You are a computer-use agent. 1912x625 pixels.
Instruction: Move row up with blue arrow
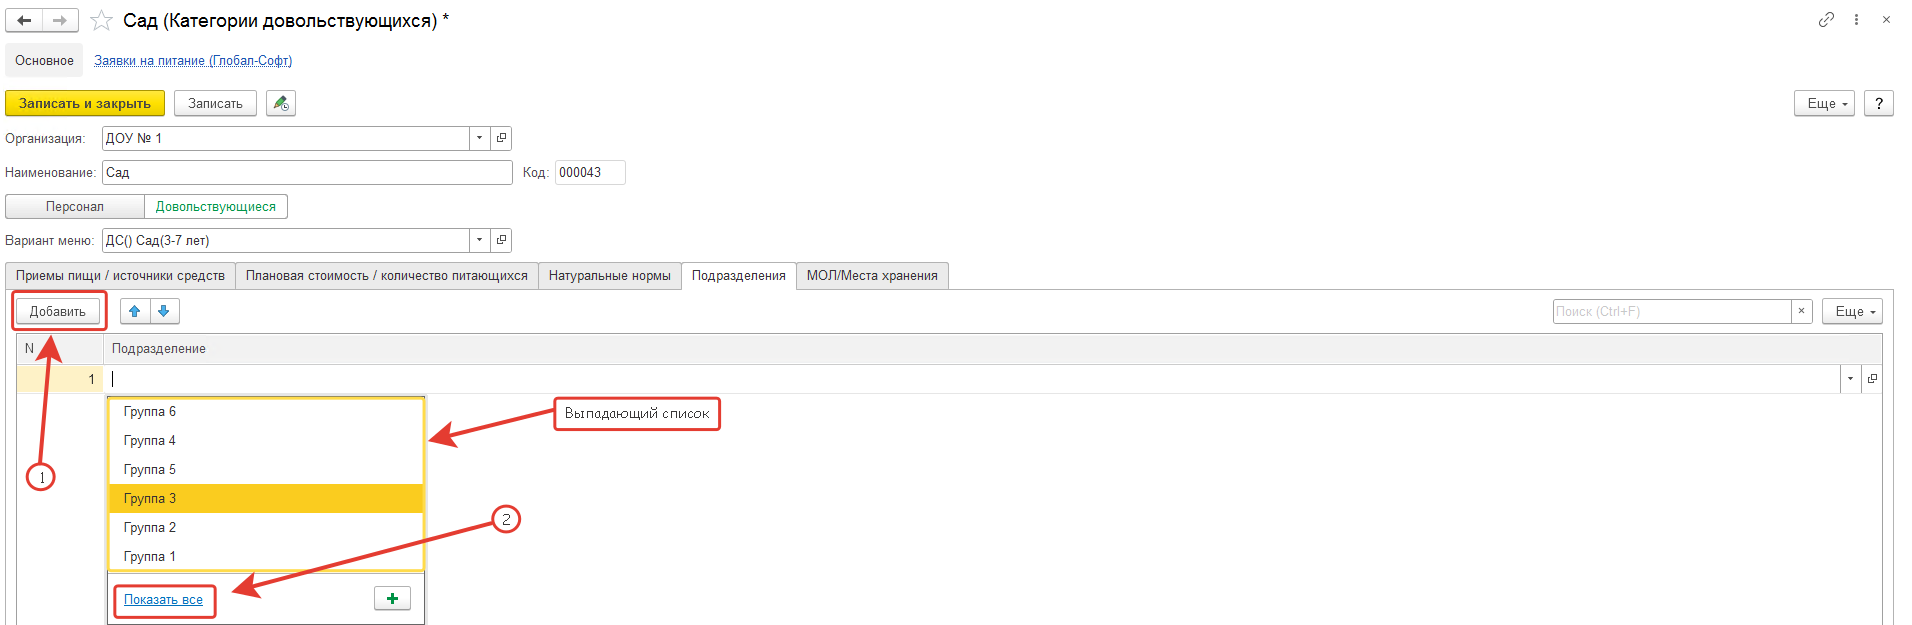tap(135, 311)
